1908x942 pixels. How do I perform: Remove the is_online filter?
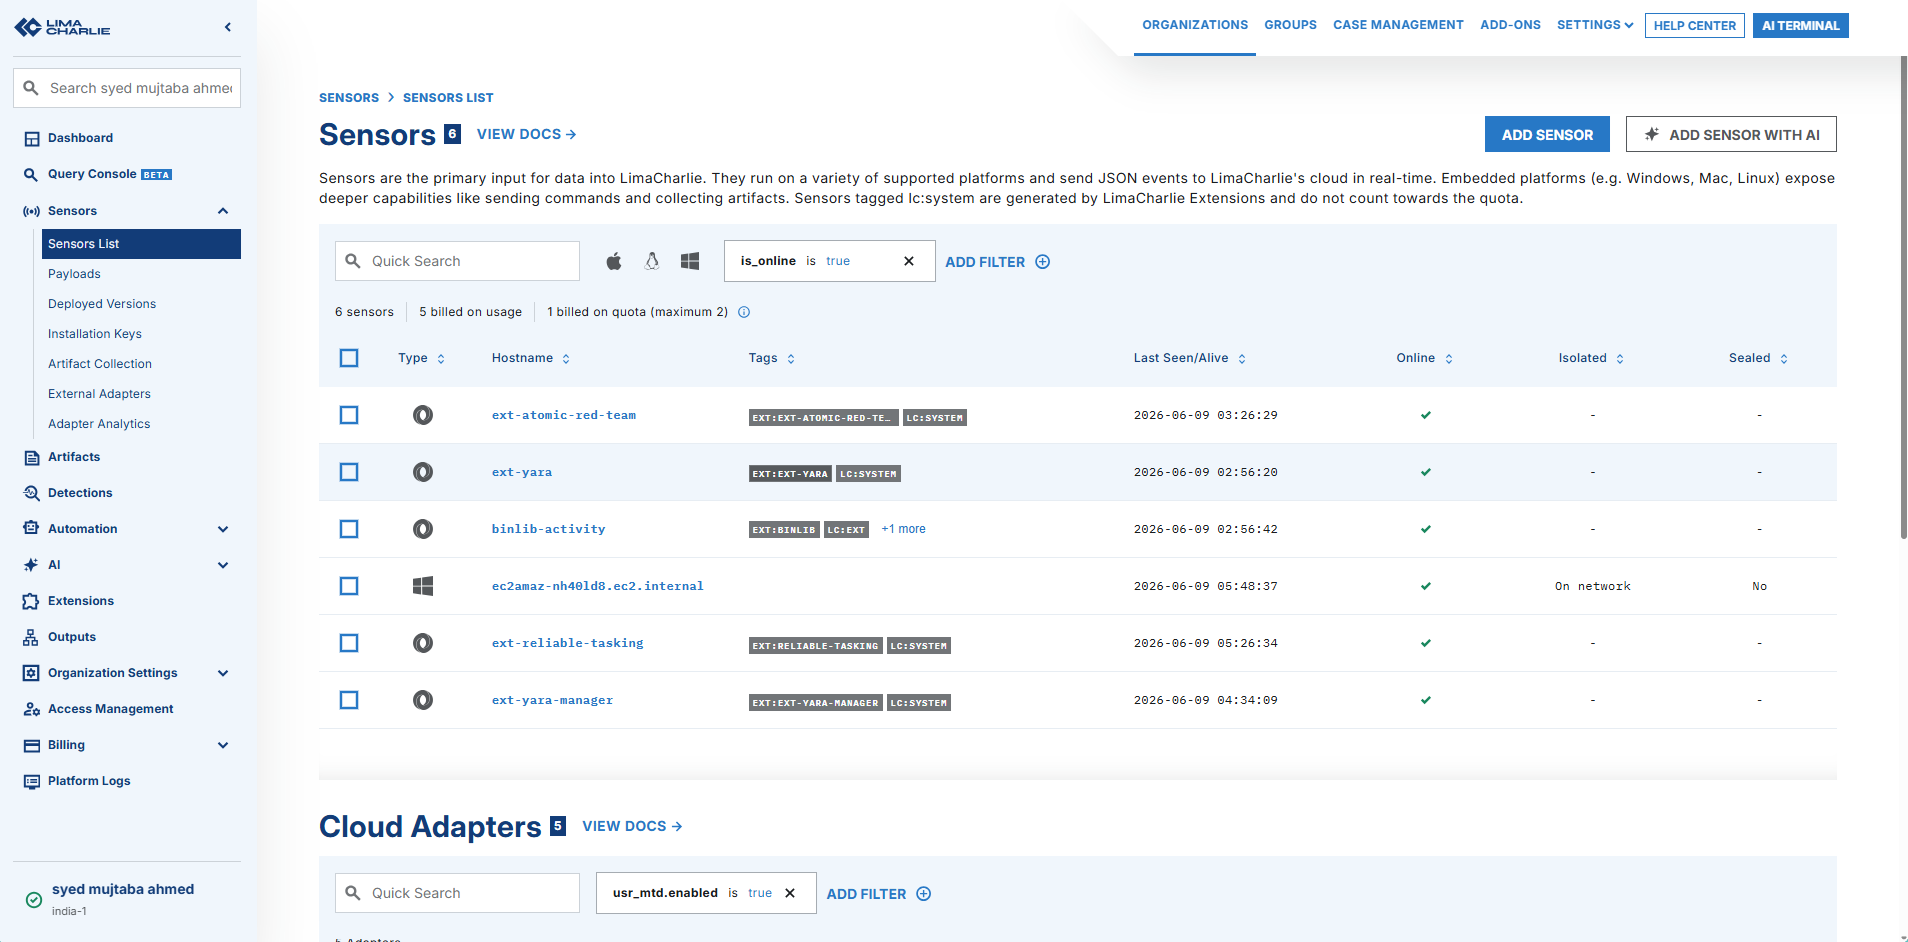pyautogui.click(x=909, y=261)
